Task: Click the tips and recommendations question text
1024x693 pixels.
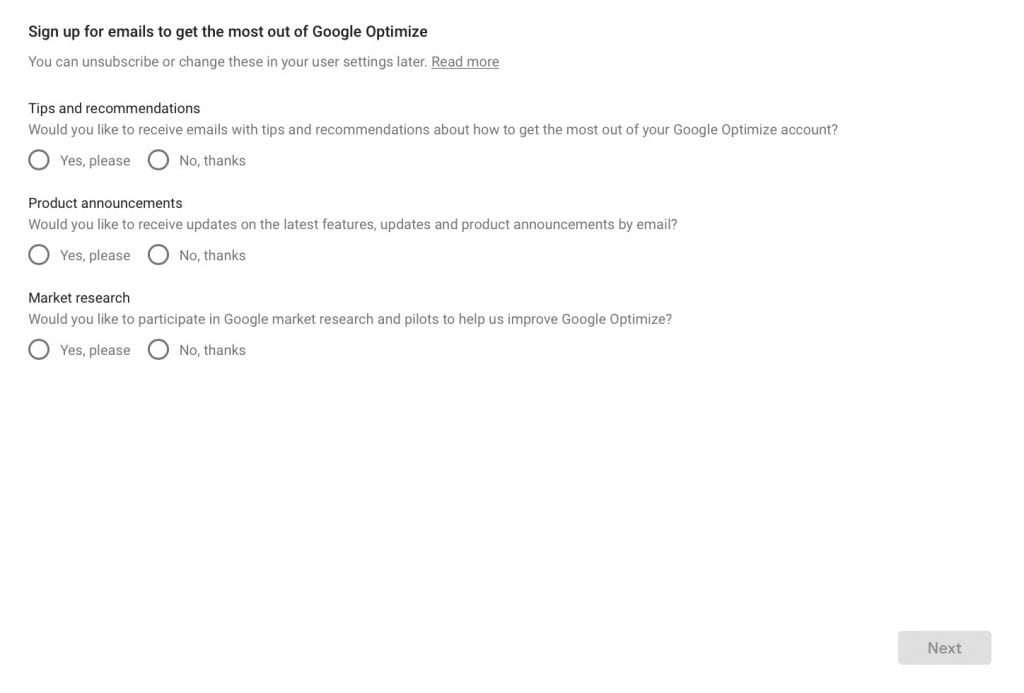Action: [x=433, y=128]
